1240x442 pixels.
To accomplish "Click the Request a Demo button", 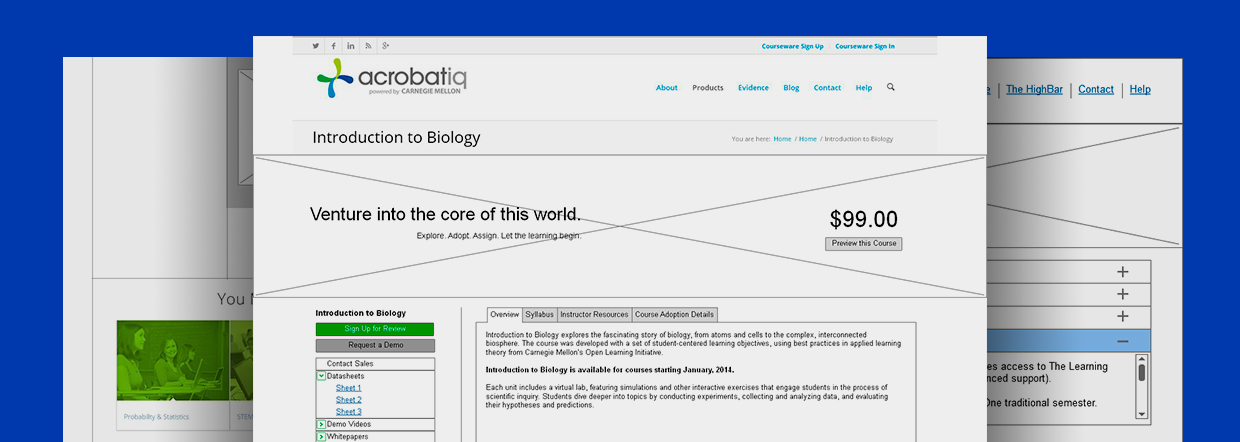I will 375,345.
